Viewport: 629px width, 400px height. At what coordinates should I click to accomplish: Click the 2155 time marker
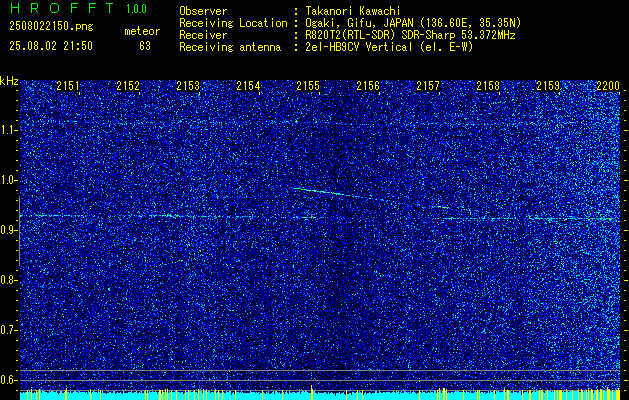(x=308, y=86)
